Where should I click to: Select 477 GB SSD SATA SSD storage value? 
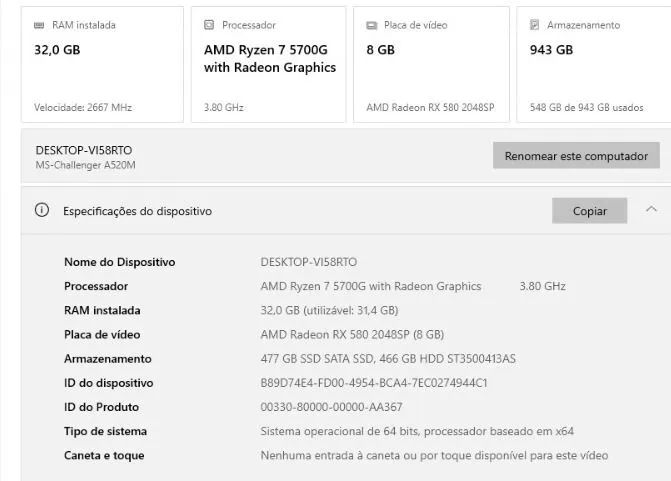[x=388, y=359]
